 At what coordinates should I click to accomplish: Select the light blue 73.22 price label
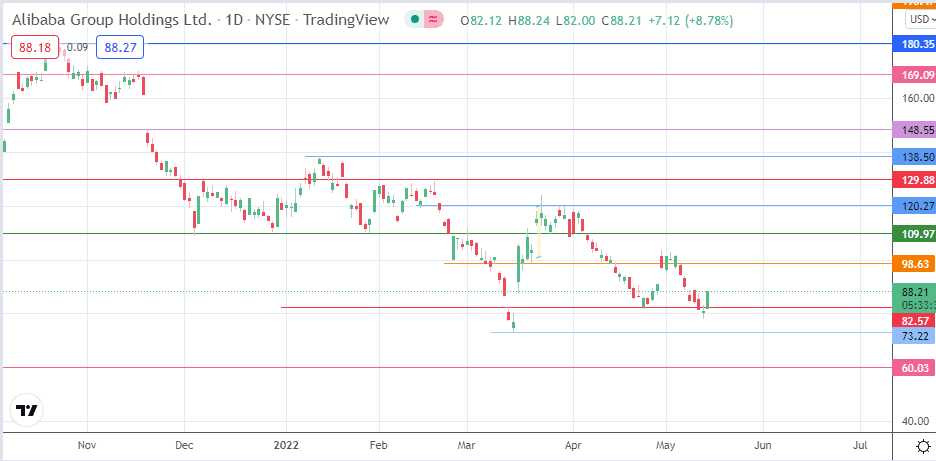pos(914,336)
